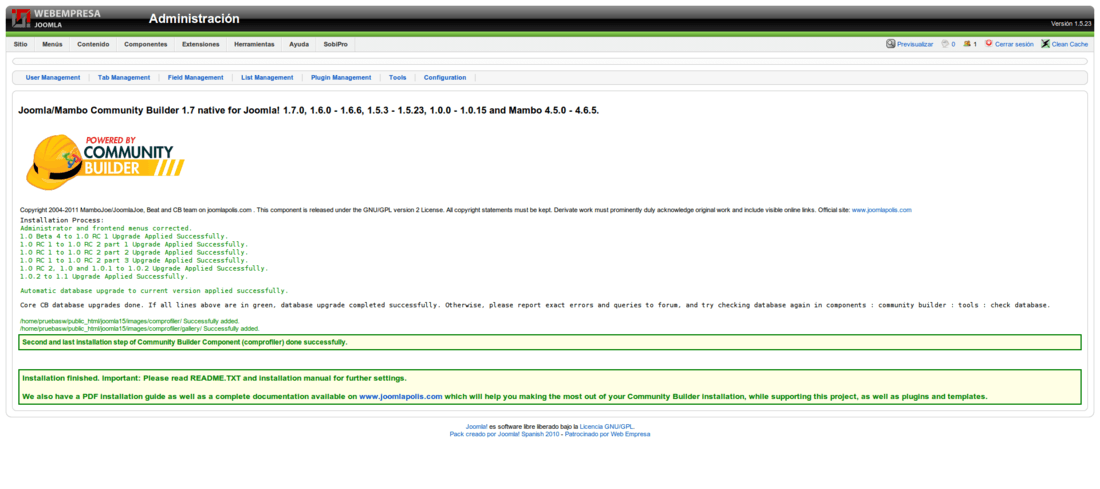
Task: Open the Componentes menu
Action: tap(145, 44)
